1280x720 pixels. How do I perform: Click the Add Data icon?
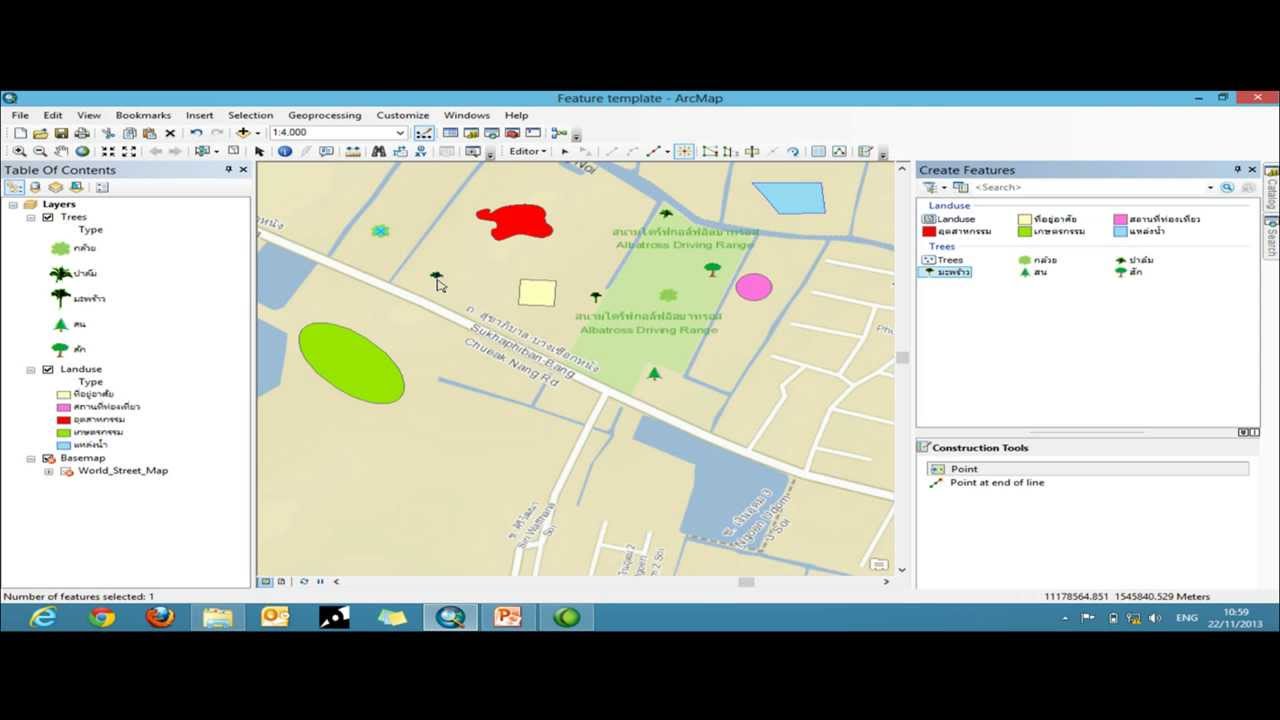(243, 133)
